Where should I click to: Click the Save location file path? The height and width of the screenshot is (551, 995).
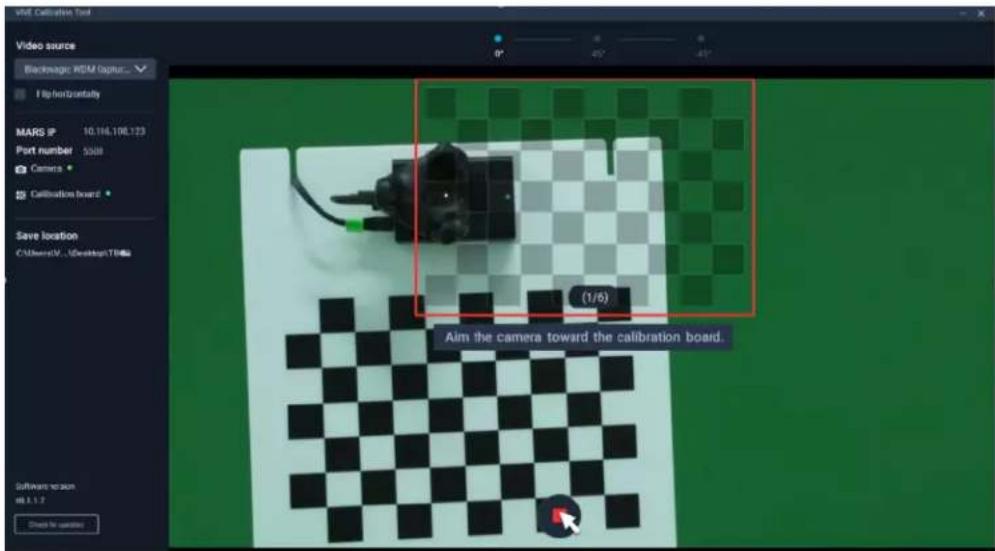[x=73, y=253]
